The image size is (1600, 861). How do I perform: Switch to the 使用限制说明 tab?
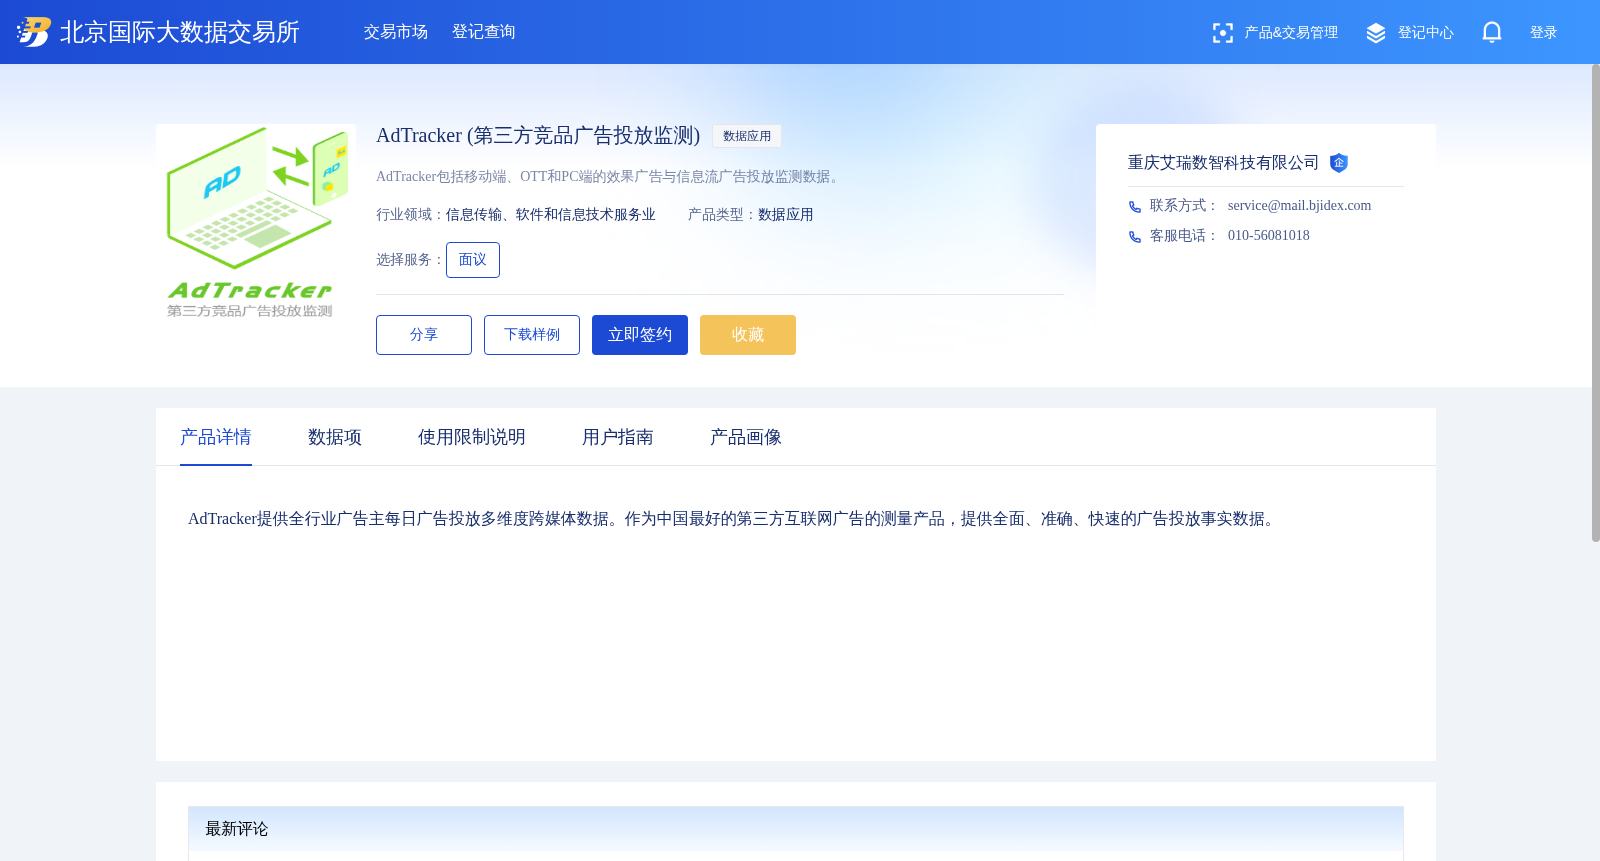coord(472,437)
